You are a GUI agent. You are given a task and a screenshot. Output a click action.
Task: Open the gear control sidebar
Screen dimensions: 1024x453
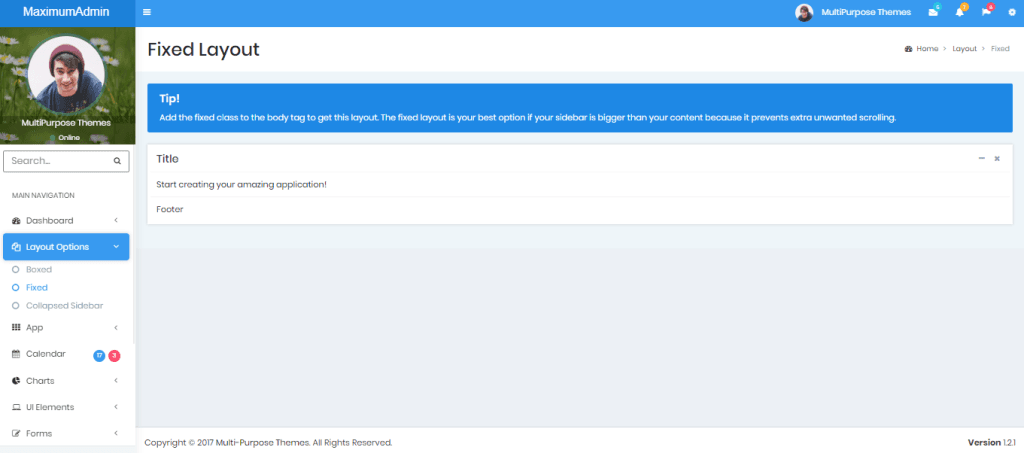(1012, 12)
